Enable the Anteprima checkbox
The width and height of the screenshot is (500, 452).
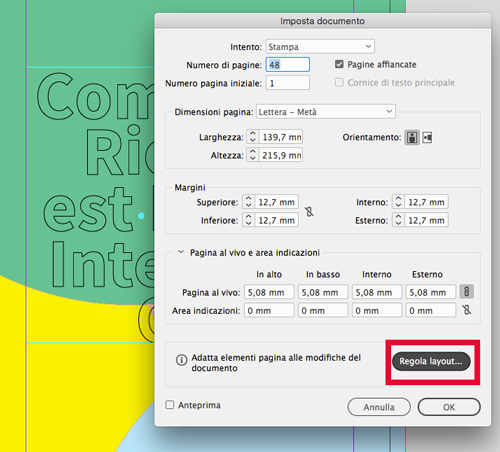pos(170,405)
